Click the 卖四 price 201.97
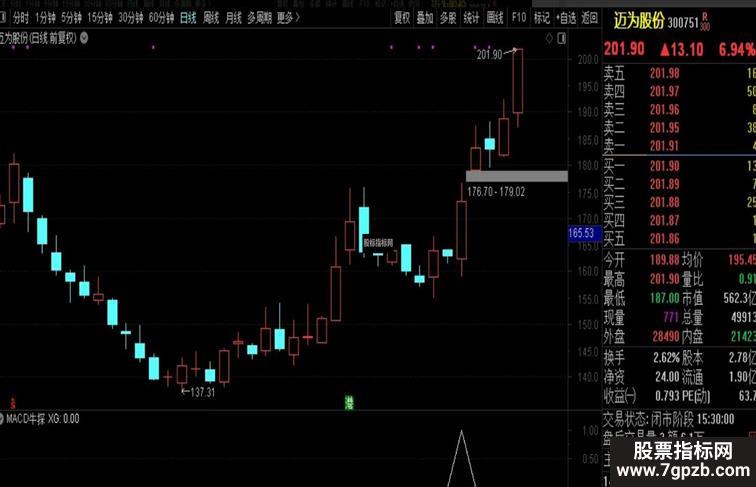756x487 pixels. [x=664, y=91]
